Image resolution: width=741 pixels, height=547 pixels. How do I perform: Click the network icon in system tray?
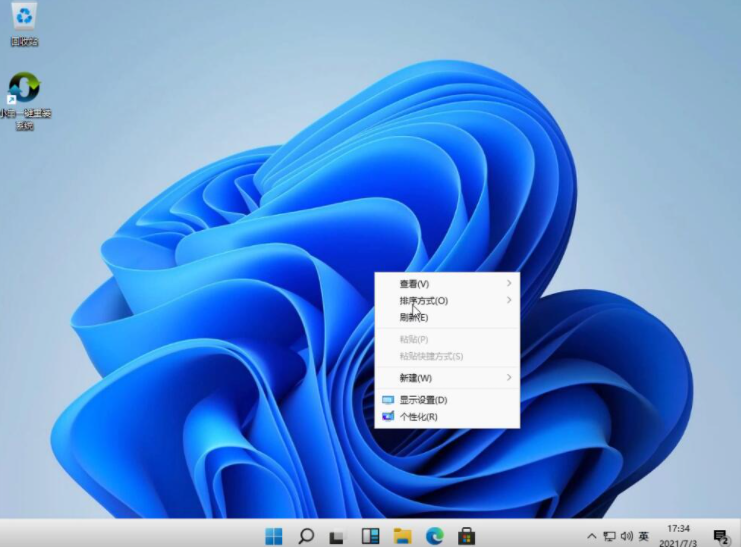[x=609, y=537]
